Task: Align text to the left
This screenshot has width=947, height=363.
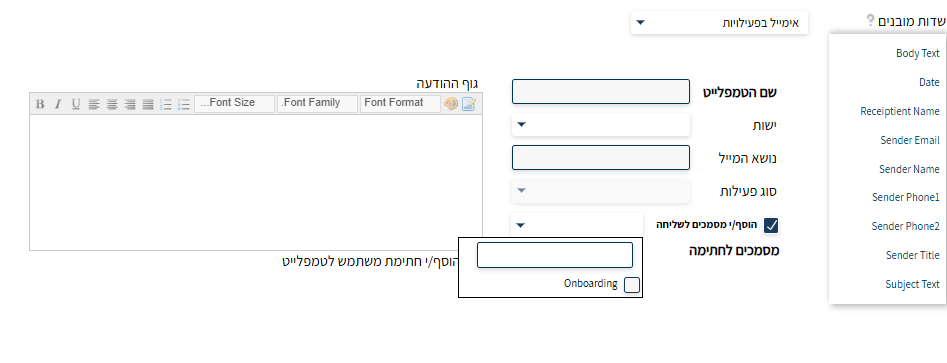Action: point(94,104)
